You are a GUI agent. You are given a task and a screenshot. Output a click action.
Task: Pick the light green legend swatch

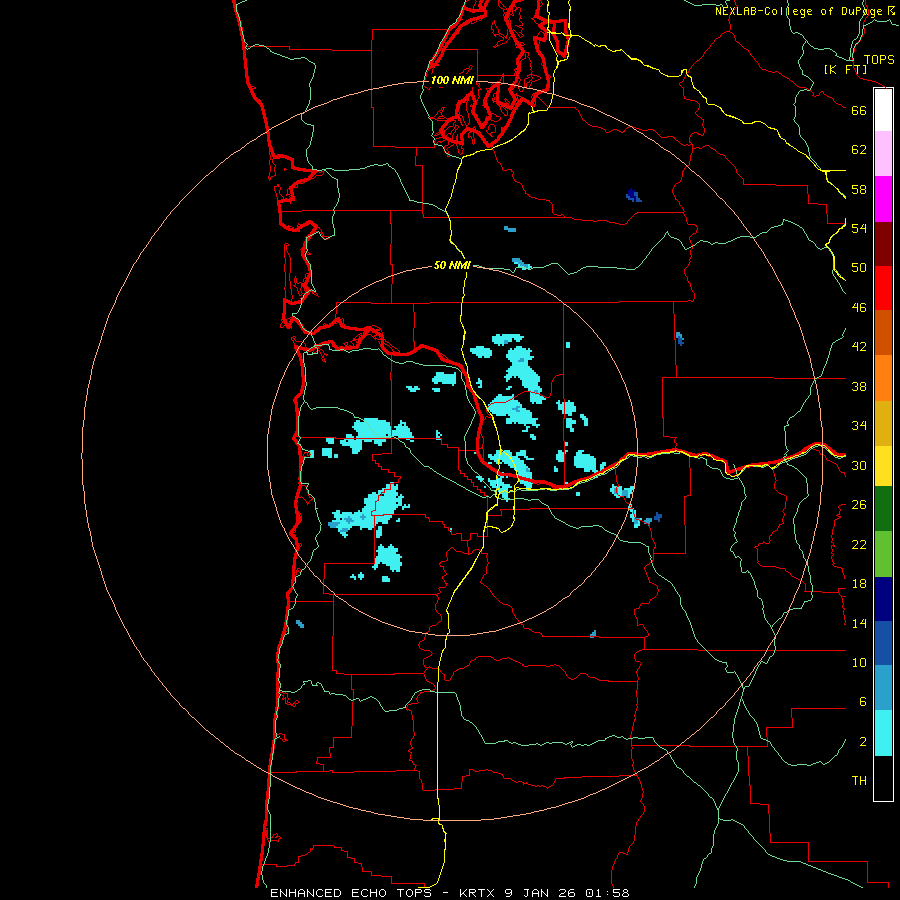(883, 554)
